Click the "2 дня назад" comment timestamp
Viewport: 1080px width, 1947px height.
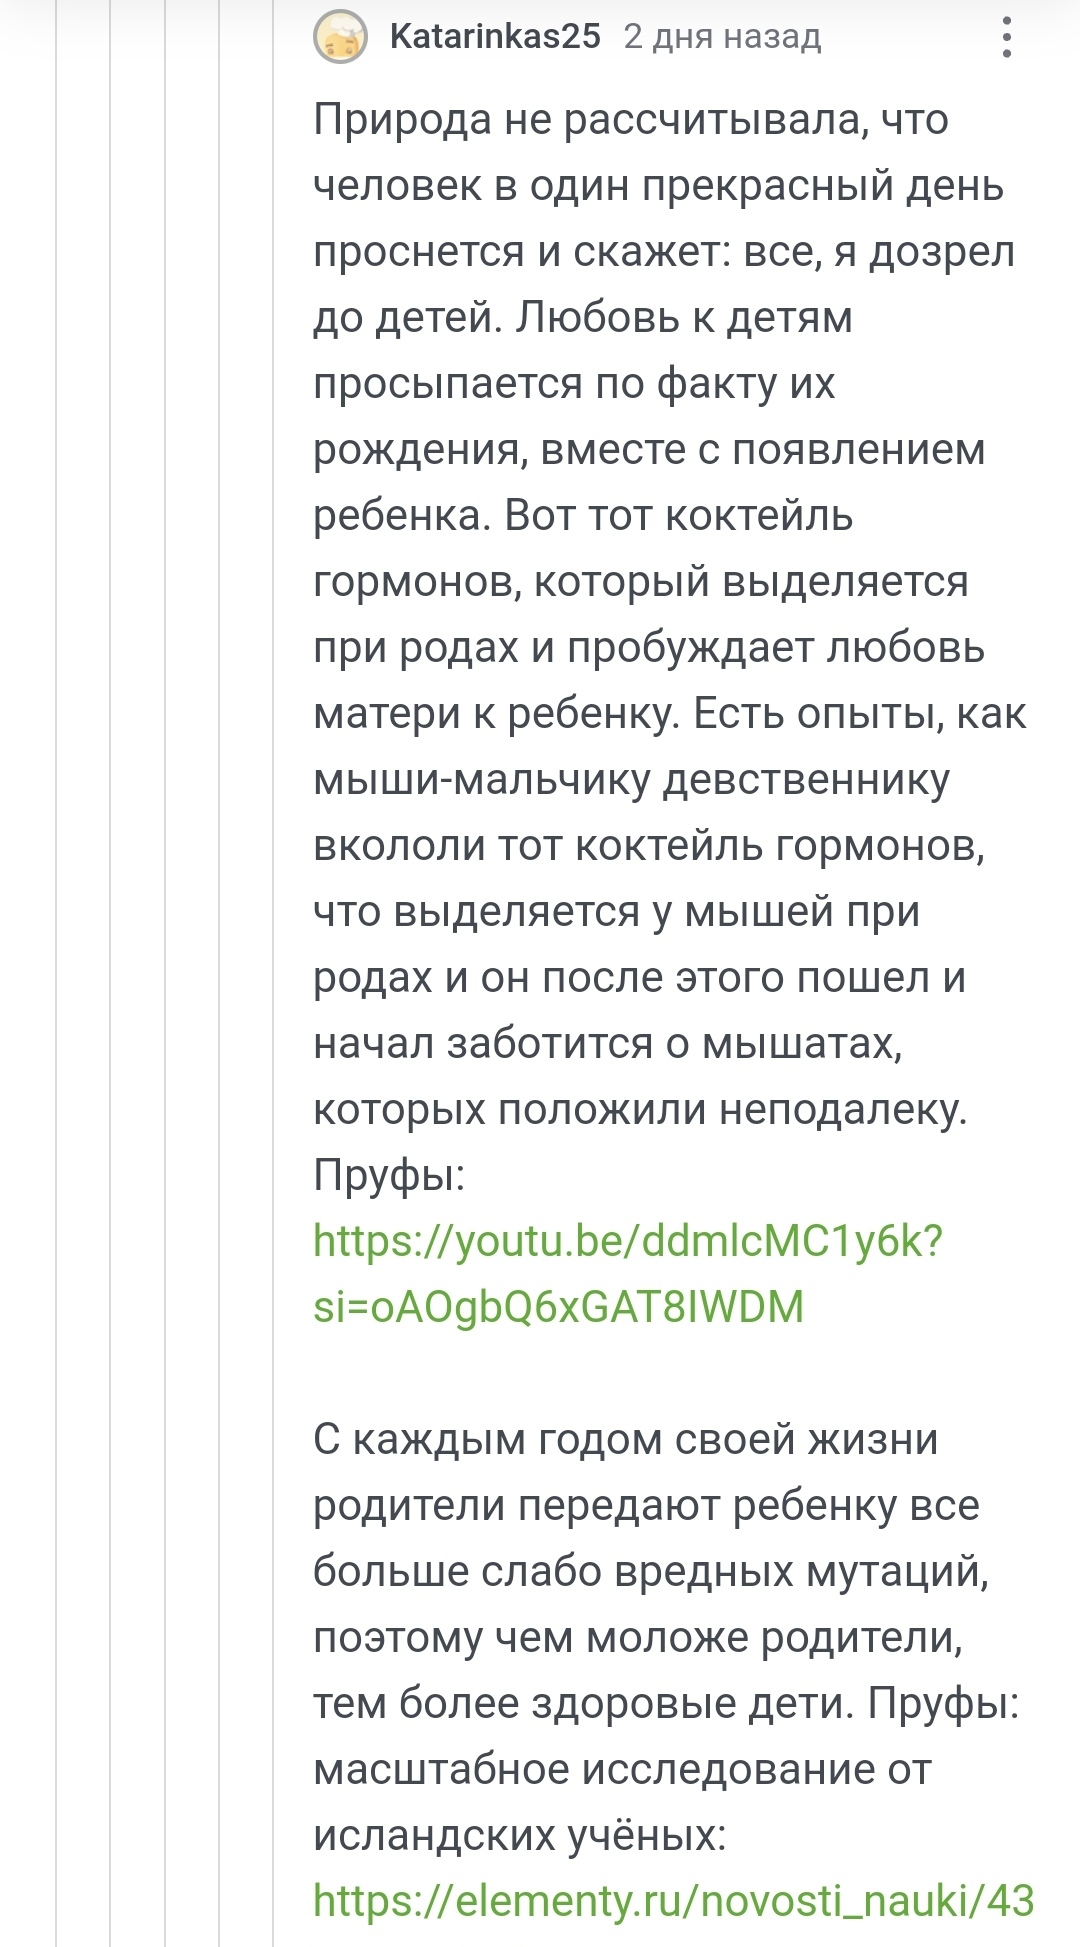click(x=722, y=37)
